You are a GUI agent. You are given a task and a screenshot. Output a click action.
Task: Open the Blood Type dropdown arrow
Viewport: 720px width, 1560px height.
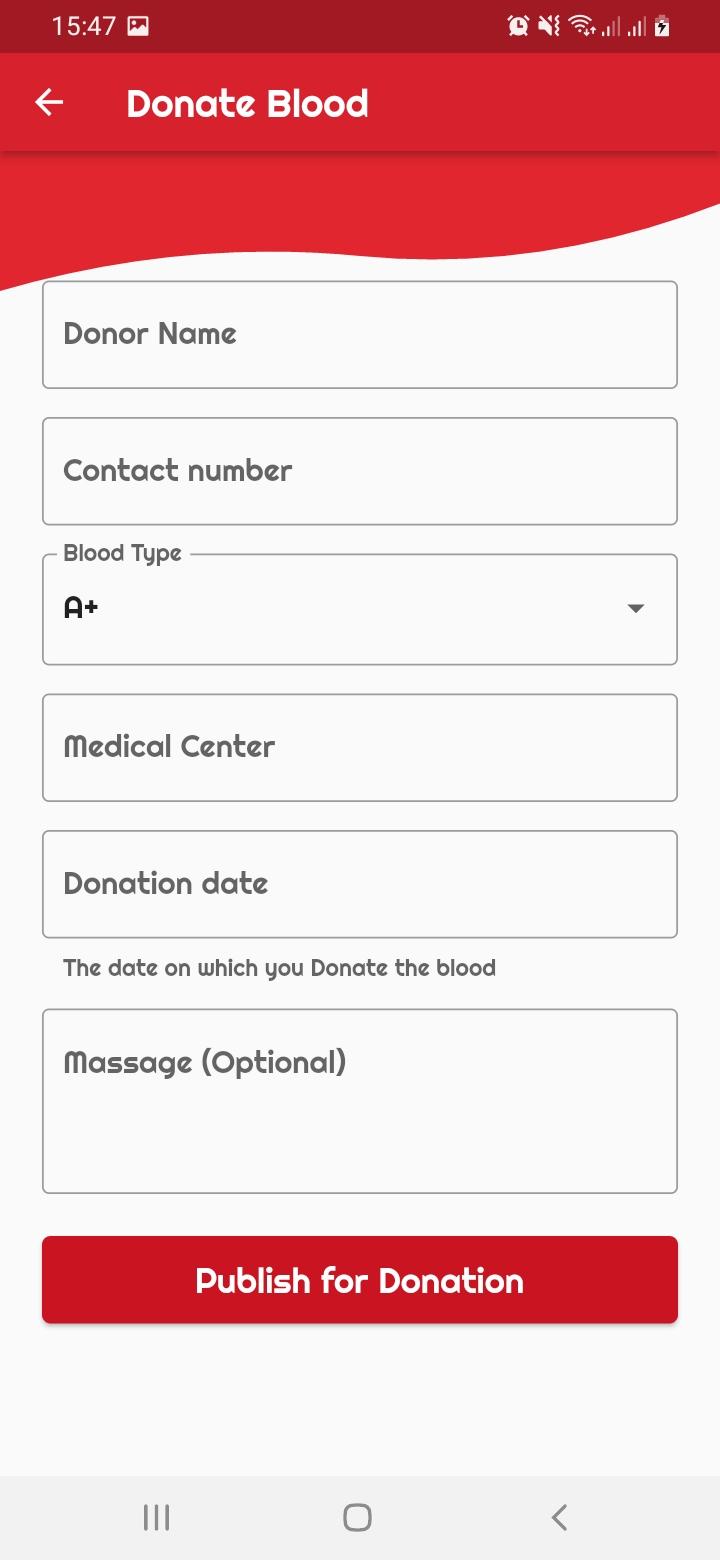click(x=635, y=608)
